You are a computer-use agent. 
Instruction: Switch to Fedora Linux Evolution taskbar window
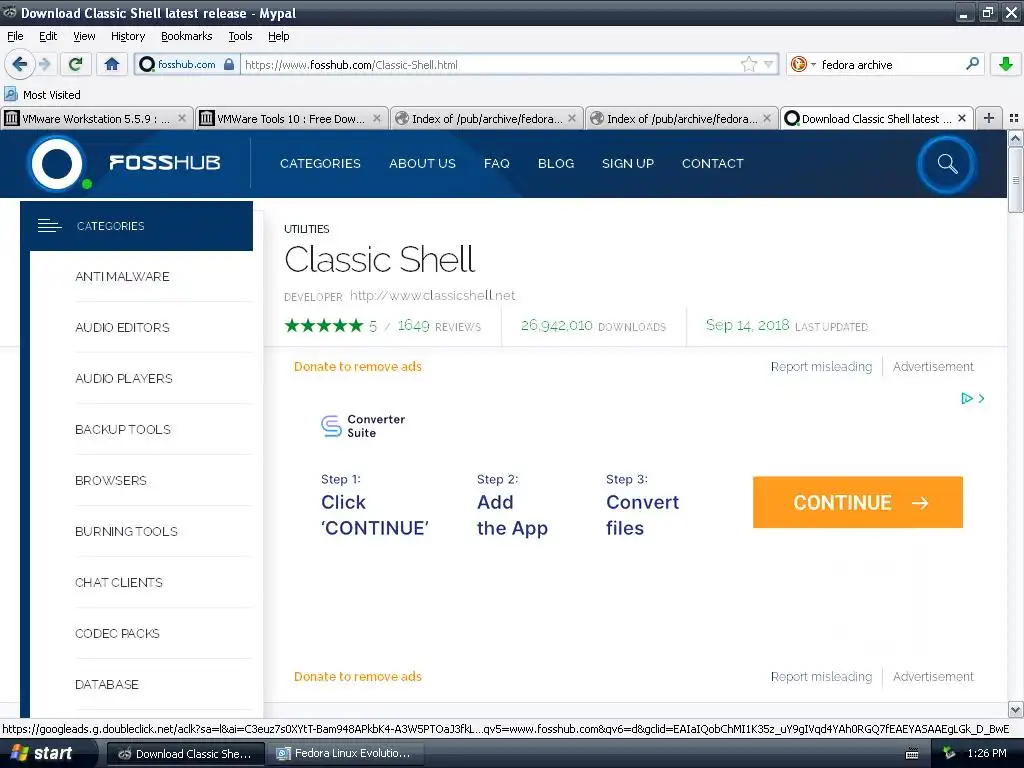click(345, 753)
